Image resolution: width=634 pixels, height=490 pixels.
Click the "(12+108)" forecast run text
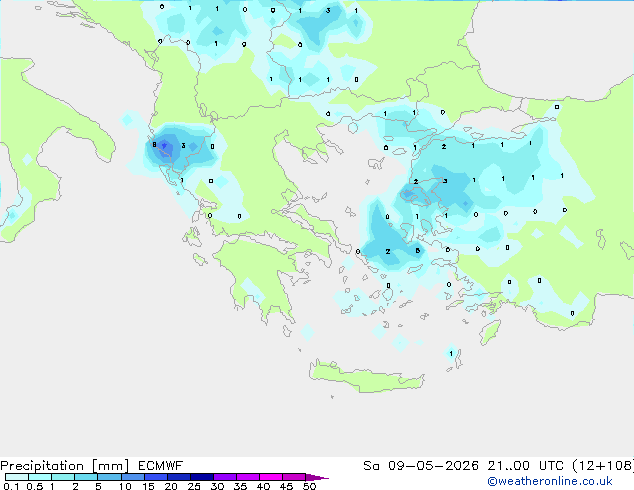click(x=603, y=466)
